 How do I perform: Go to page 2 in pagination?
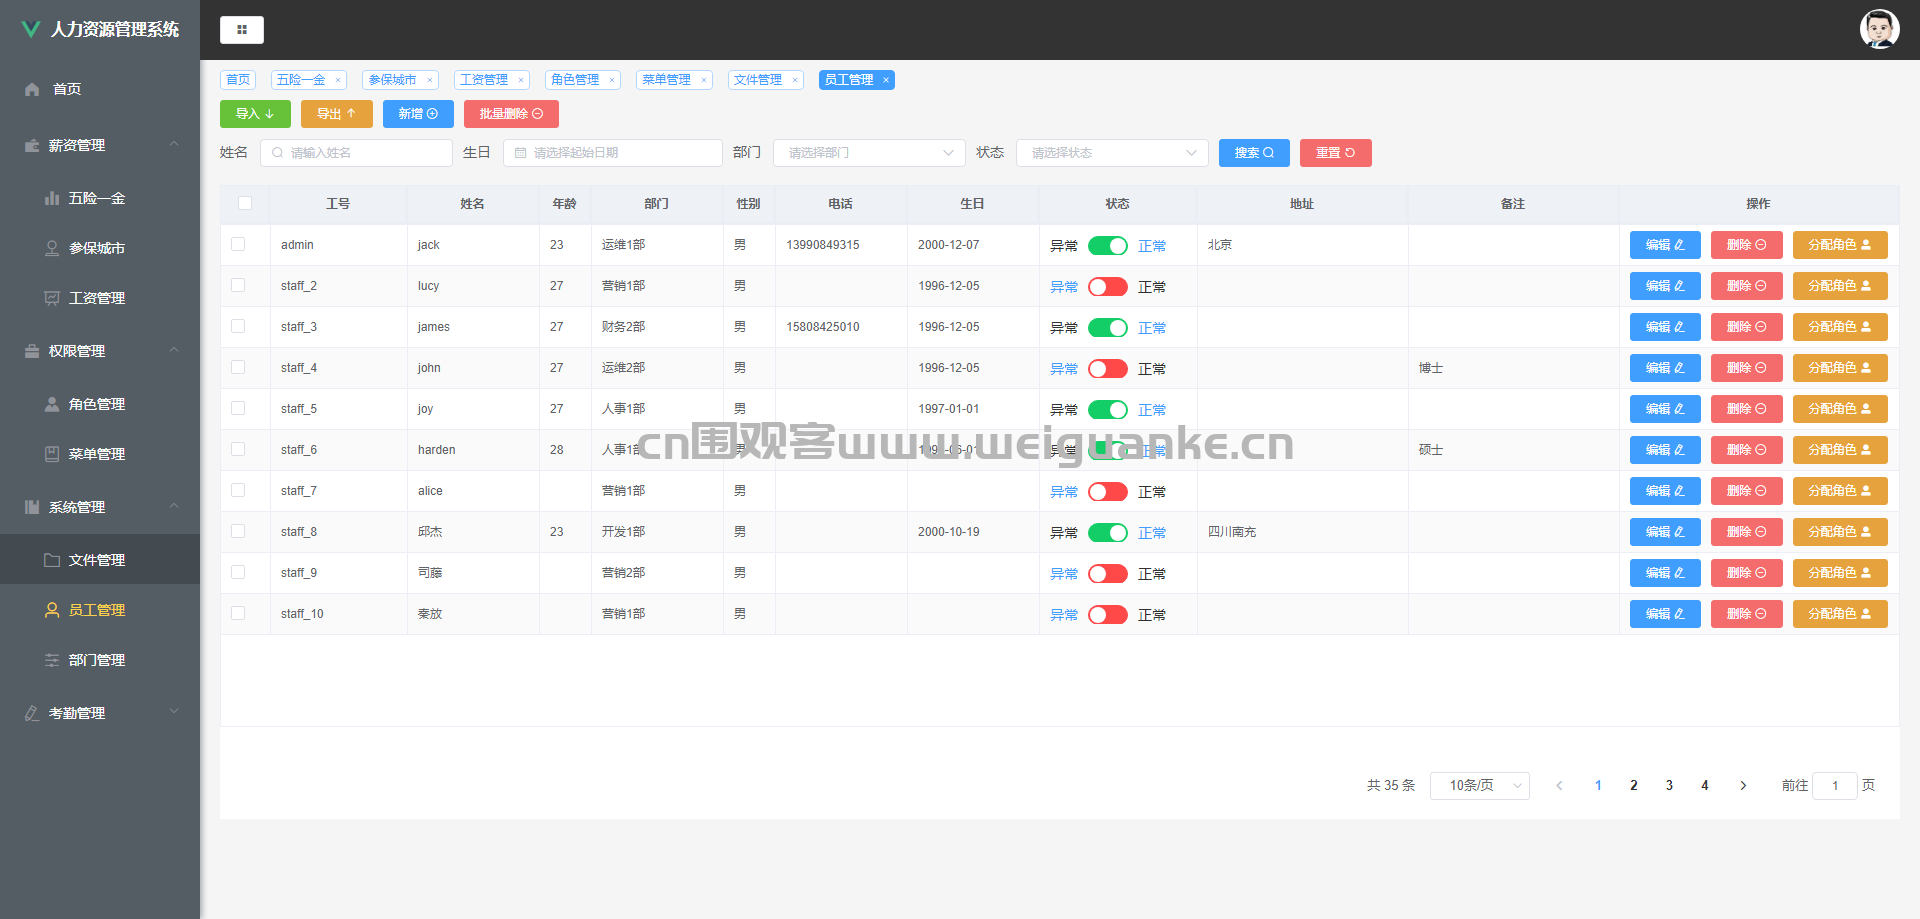[1634, 785]
